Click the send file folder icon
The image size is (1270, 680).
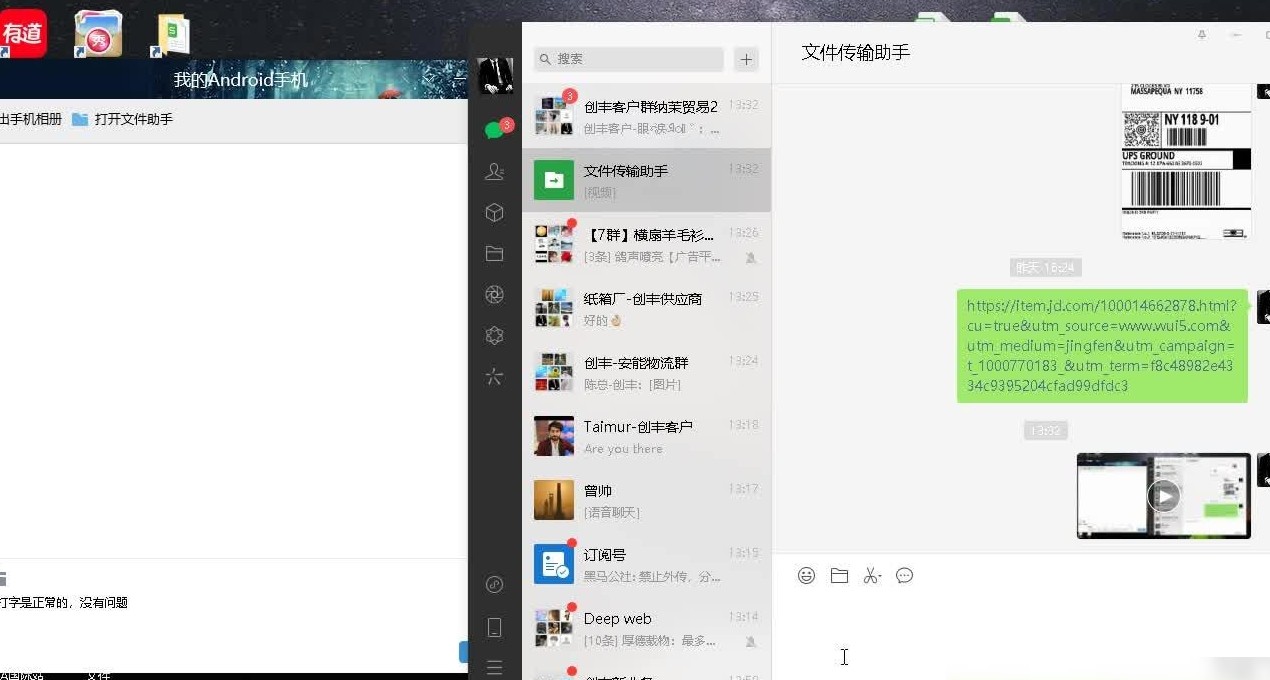pos(839,575)
